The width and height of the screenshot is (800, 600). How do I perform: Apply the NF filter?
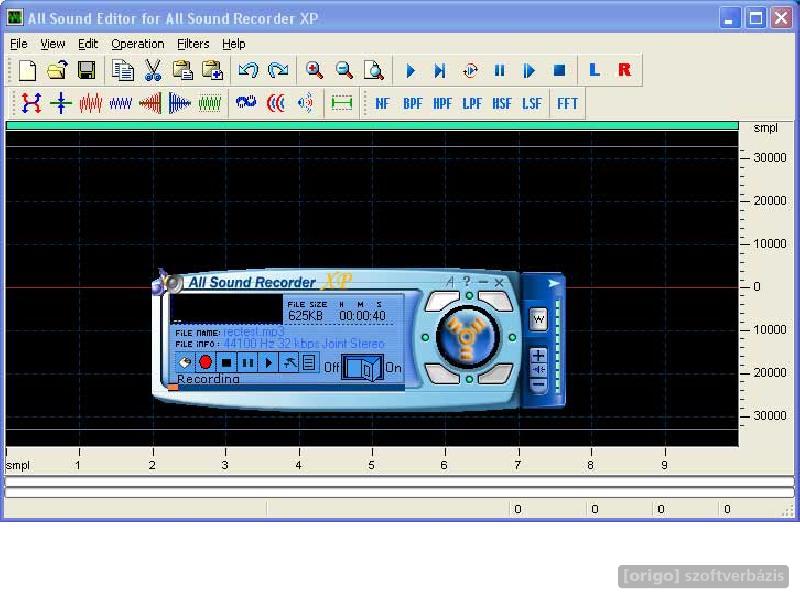[x=382, y=104]
